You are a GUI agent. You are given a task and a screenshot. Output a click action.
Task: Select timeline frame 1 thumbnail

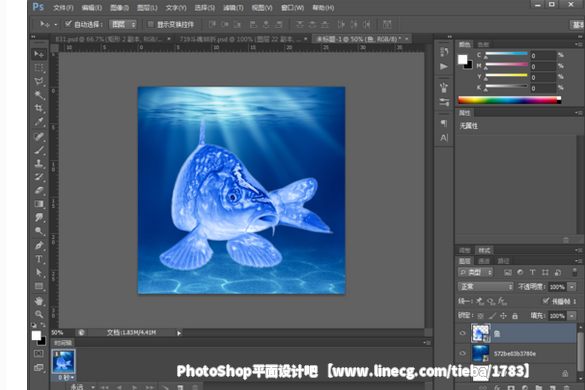pos(63,361)
